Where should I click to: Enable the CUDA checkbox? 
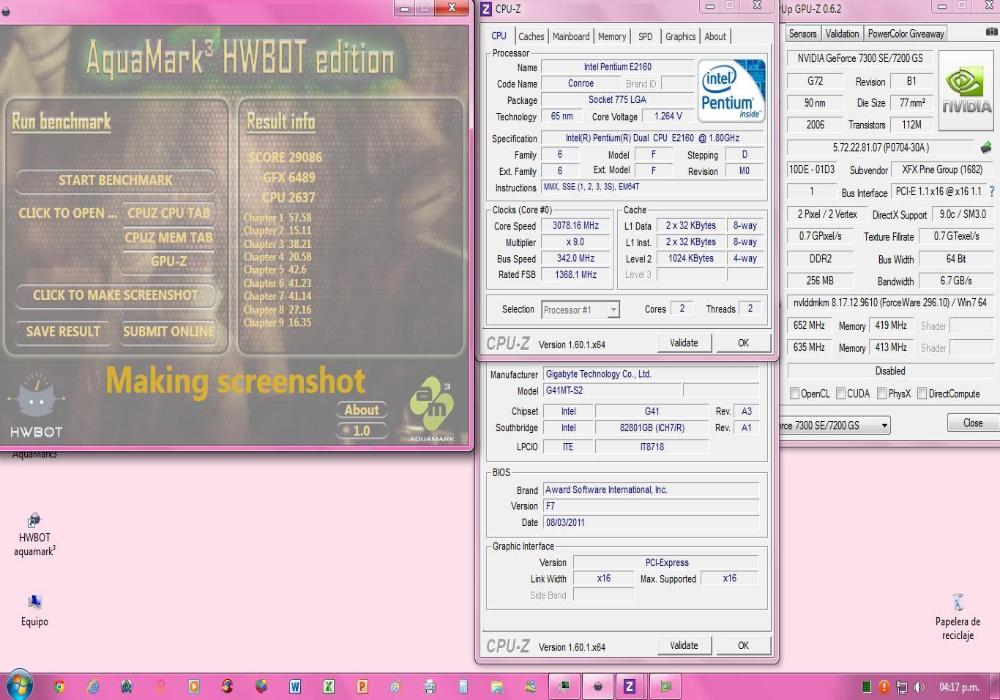841,393
